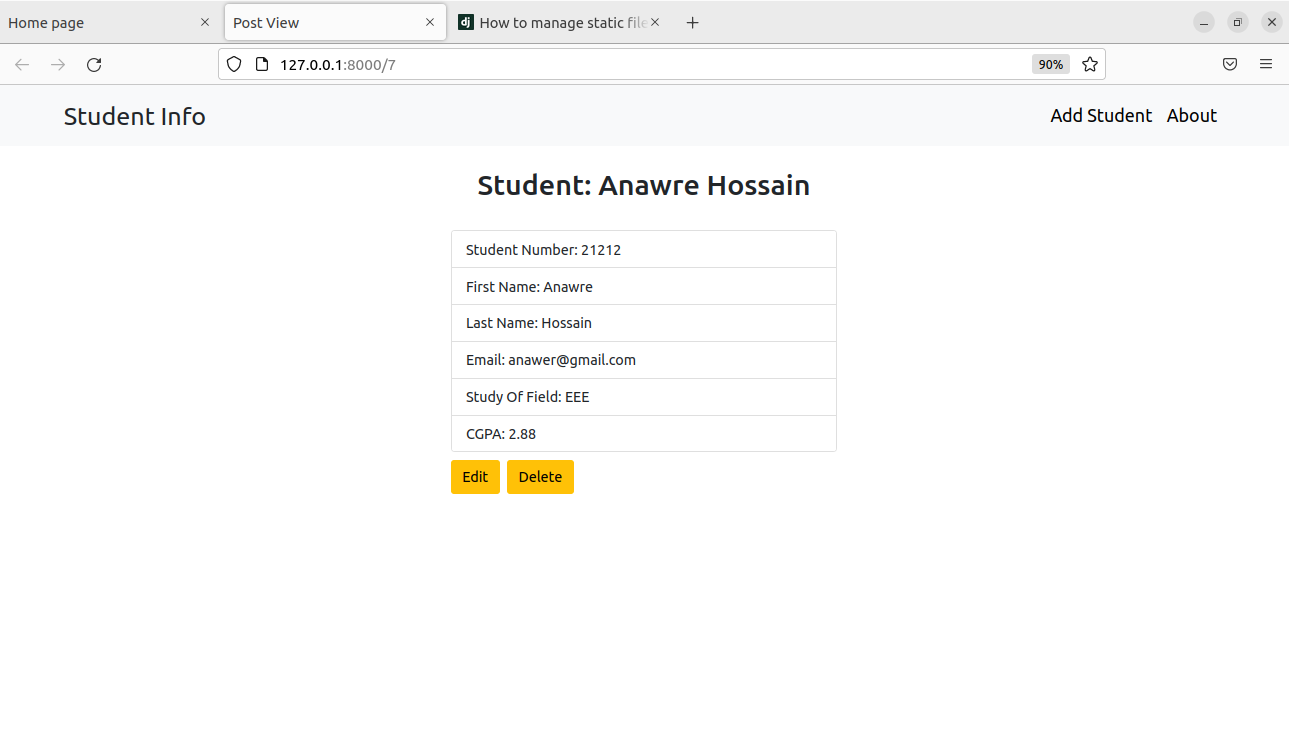This screenshot has width=1289, height=738.
Task: Click the back navigation arrow
Action: click(x=22, y=64)
